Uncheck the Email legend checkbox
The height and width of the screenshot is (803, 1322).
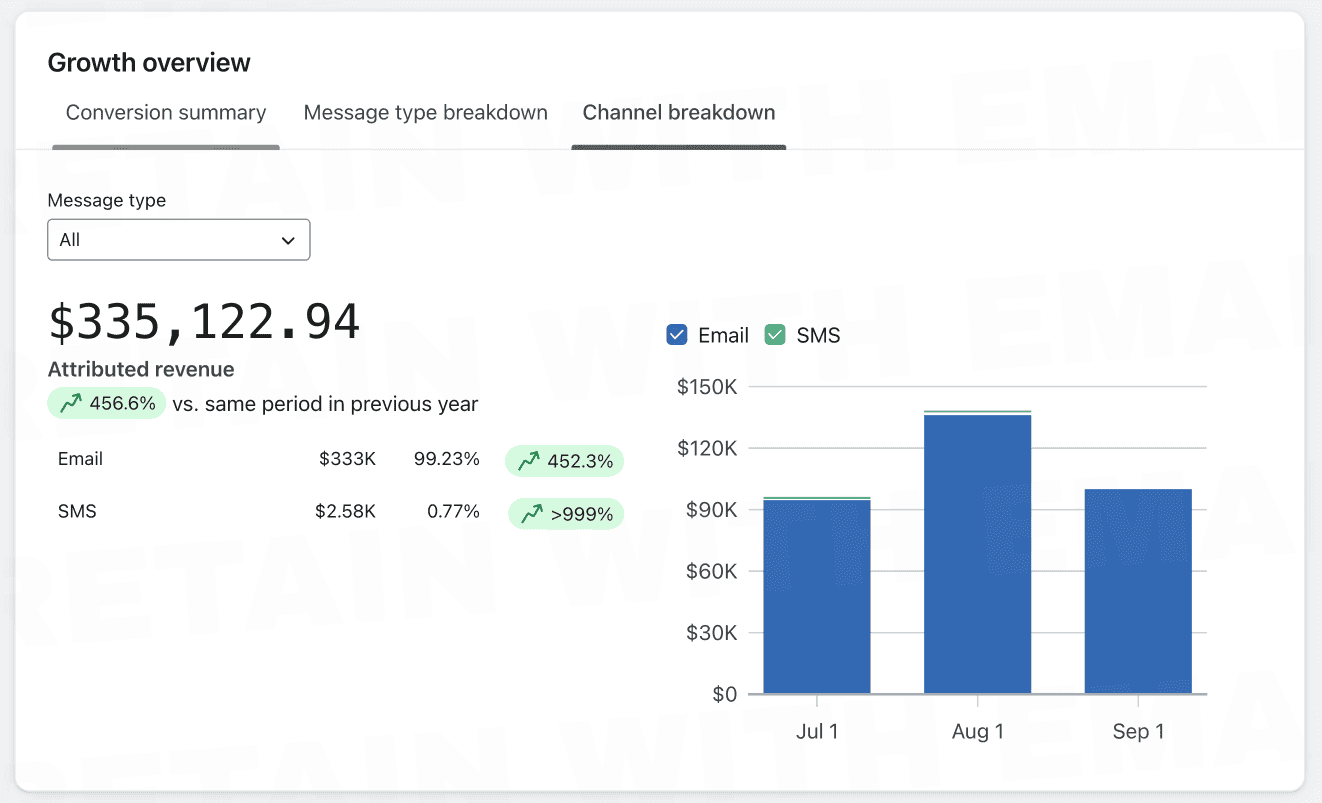click(x=677, y=336)
